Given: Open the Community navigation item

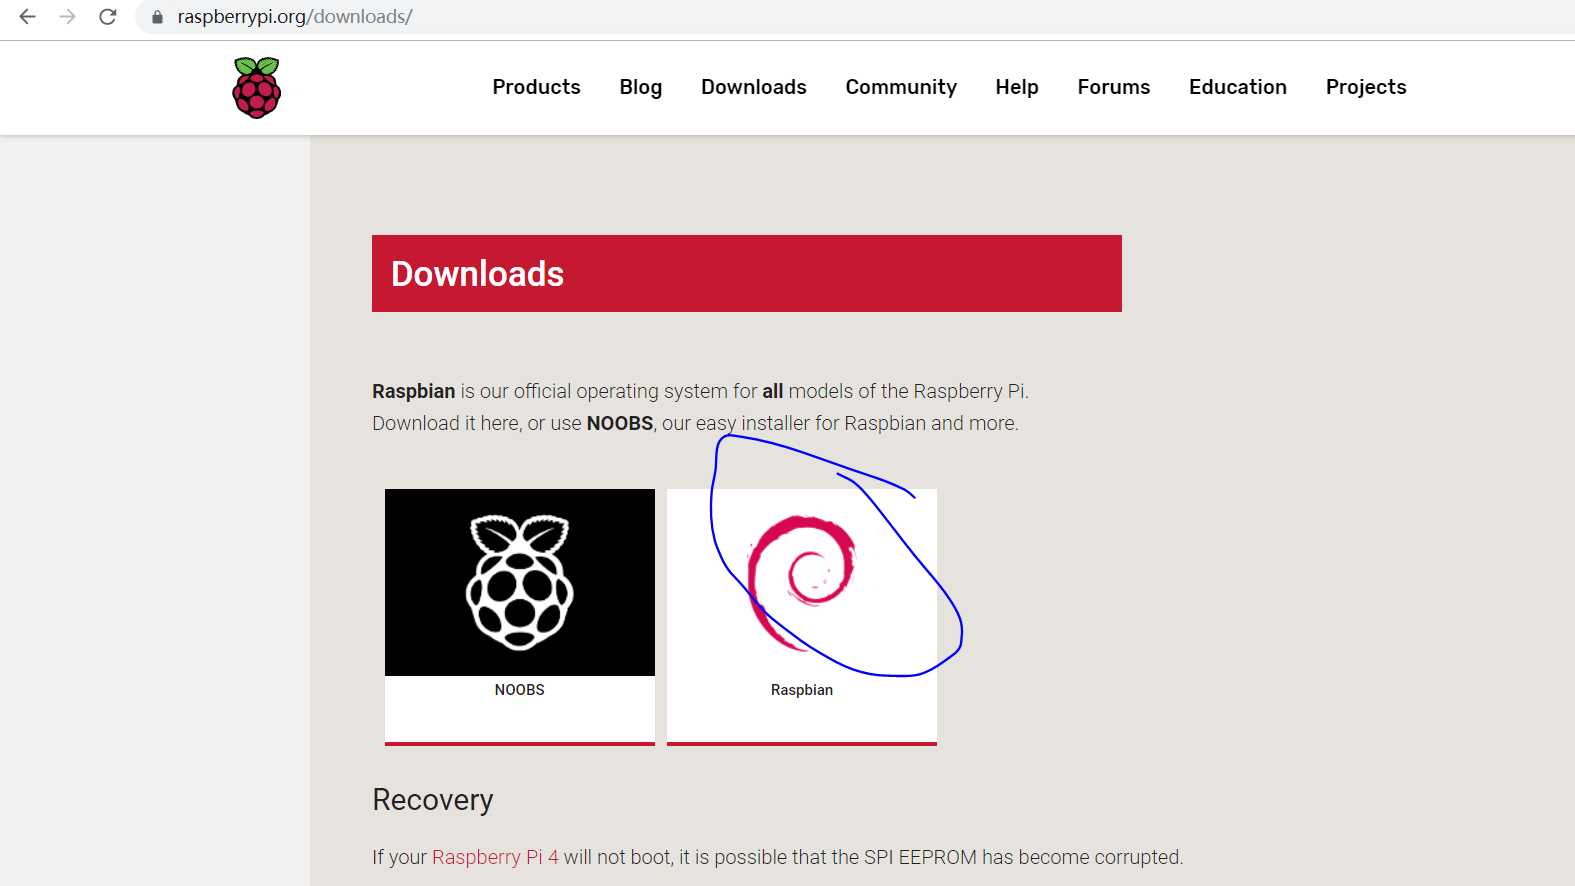Looking at the screenshot, I should click(x=901, y=87).
